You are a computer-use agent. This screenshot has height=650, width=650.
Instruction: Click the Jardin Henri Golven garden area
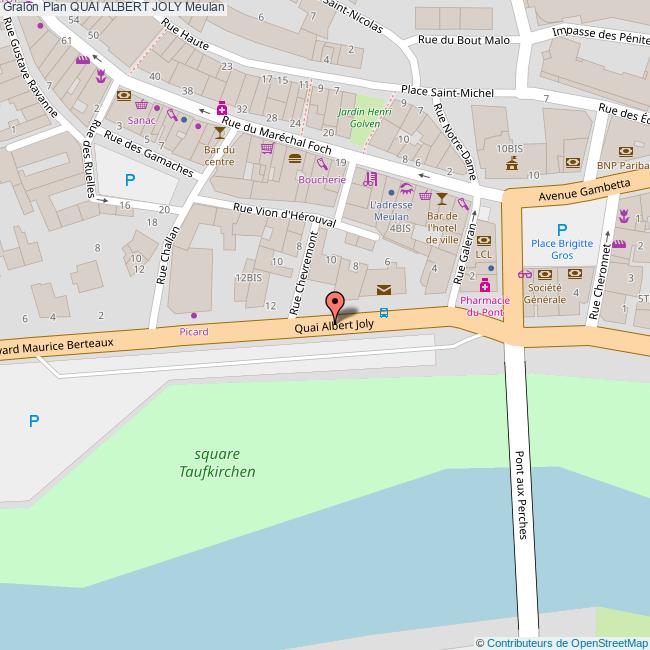pyautogui.click(x=366, y=118)
